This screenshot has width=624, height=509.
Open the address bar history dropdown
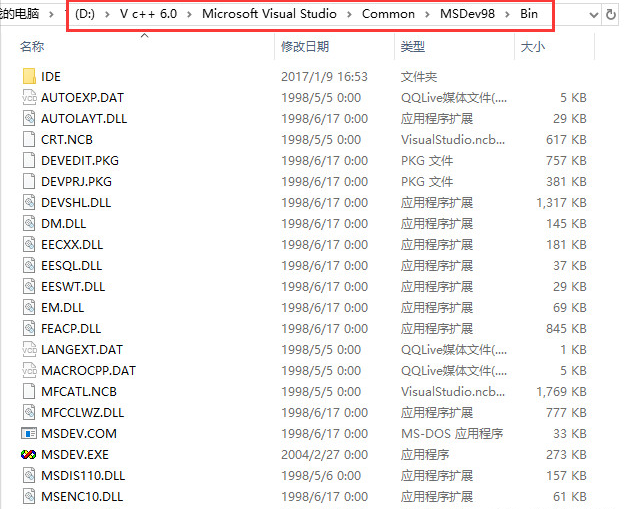coord(590,15)
